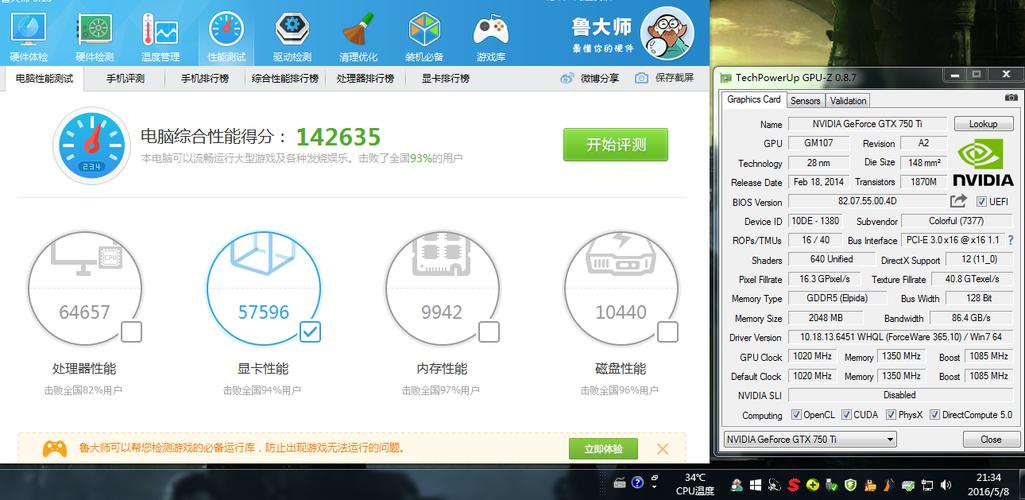Click the disk score circle 10440
Image resolution: width=1025 pixels, height=500 pixels.
621,288
